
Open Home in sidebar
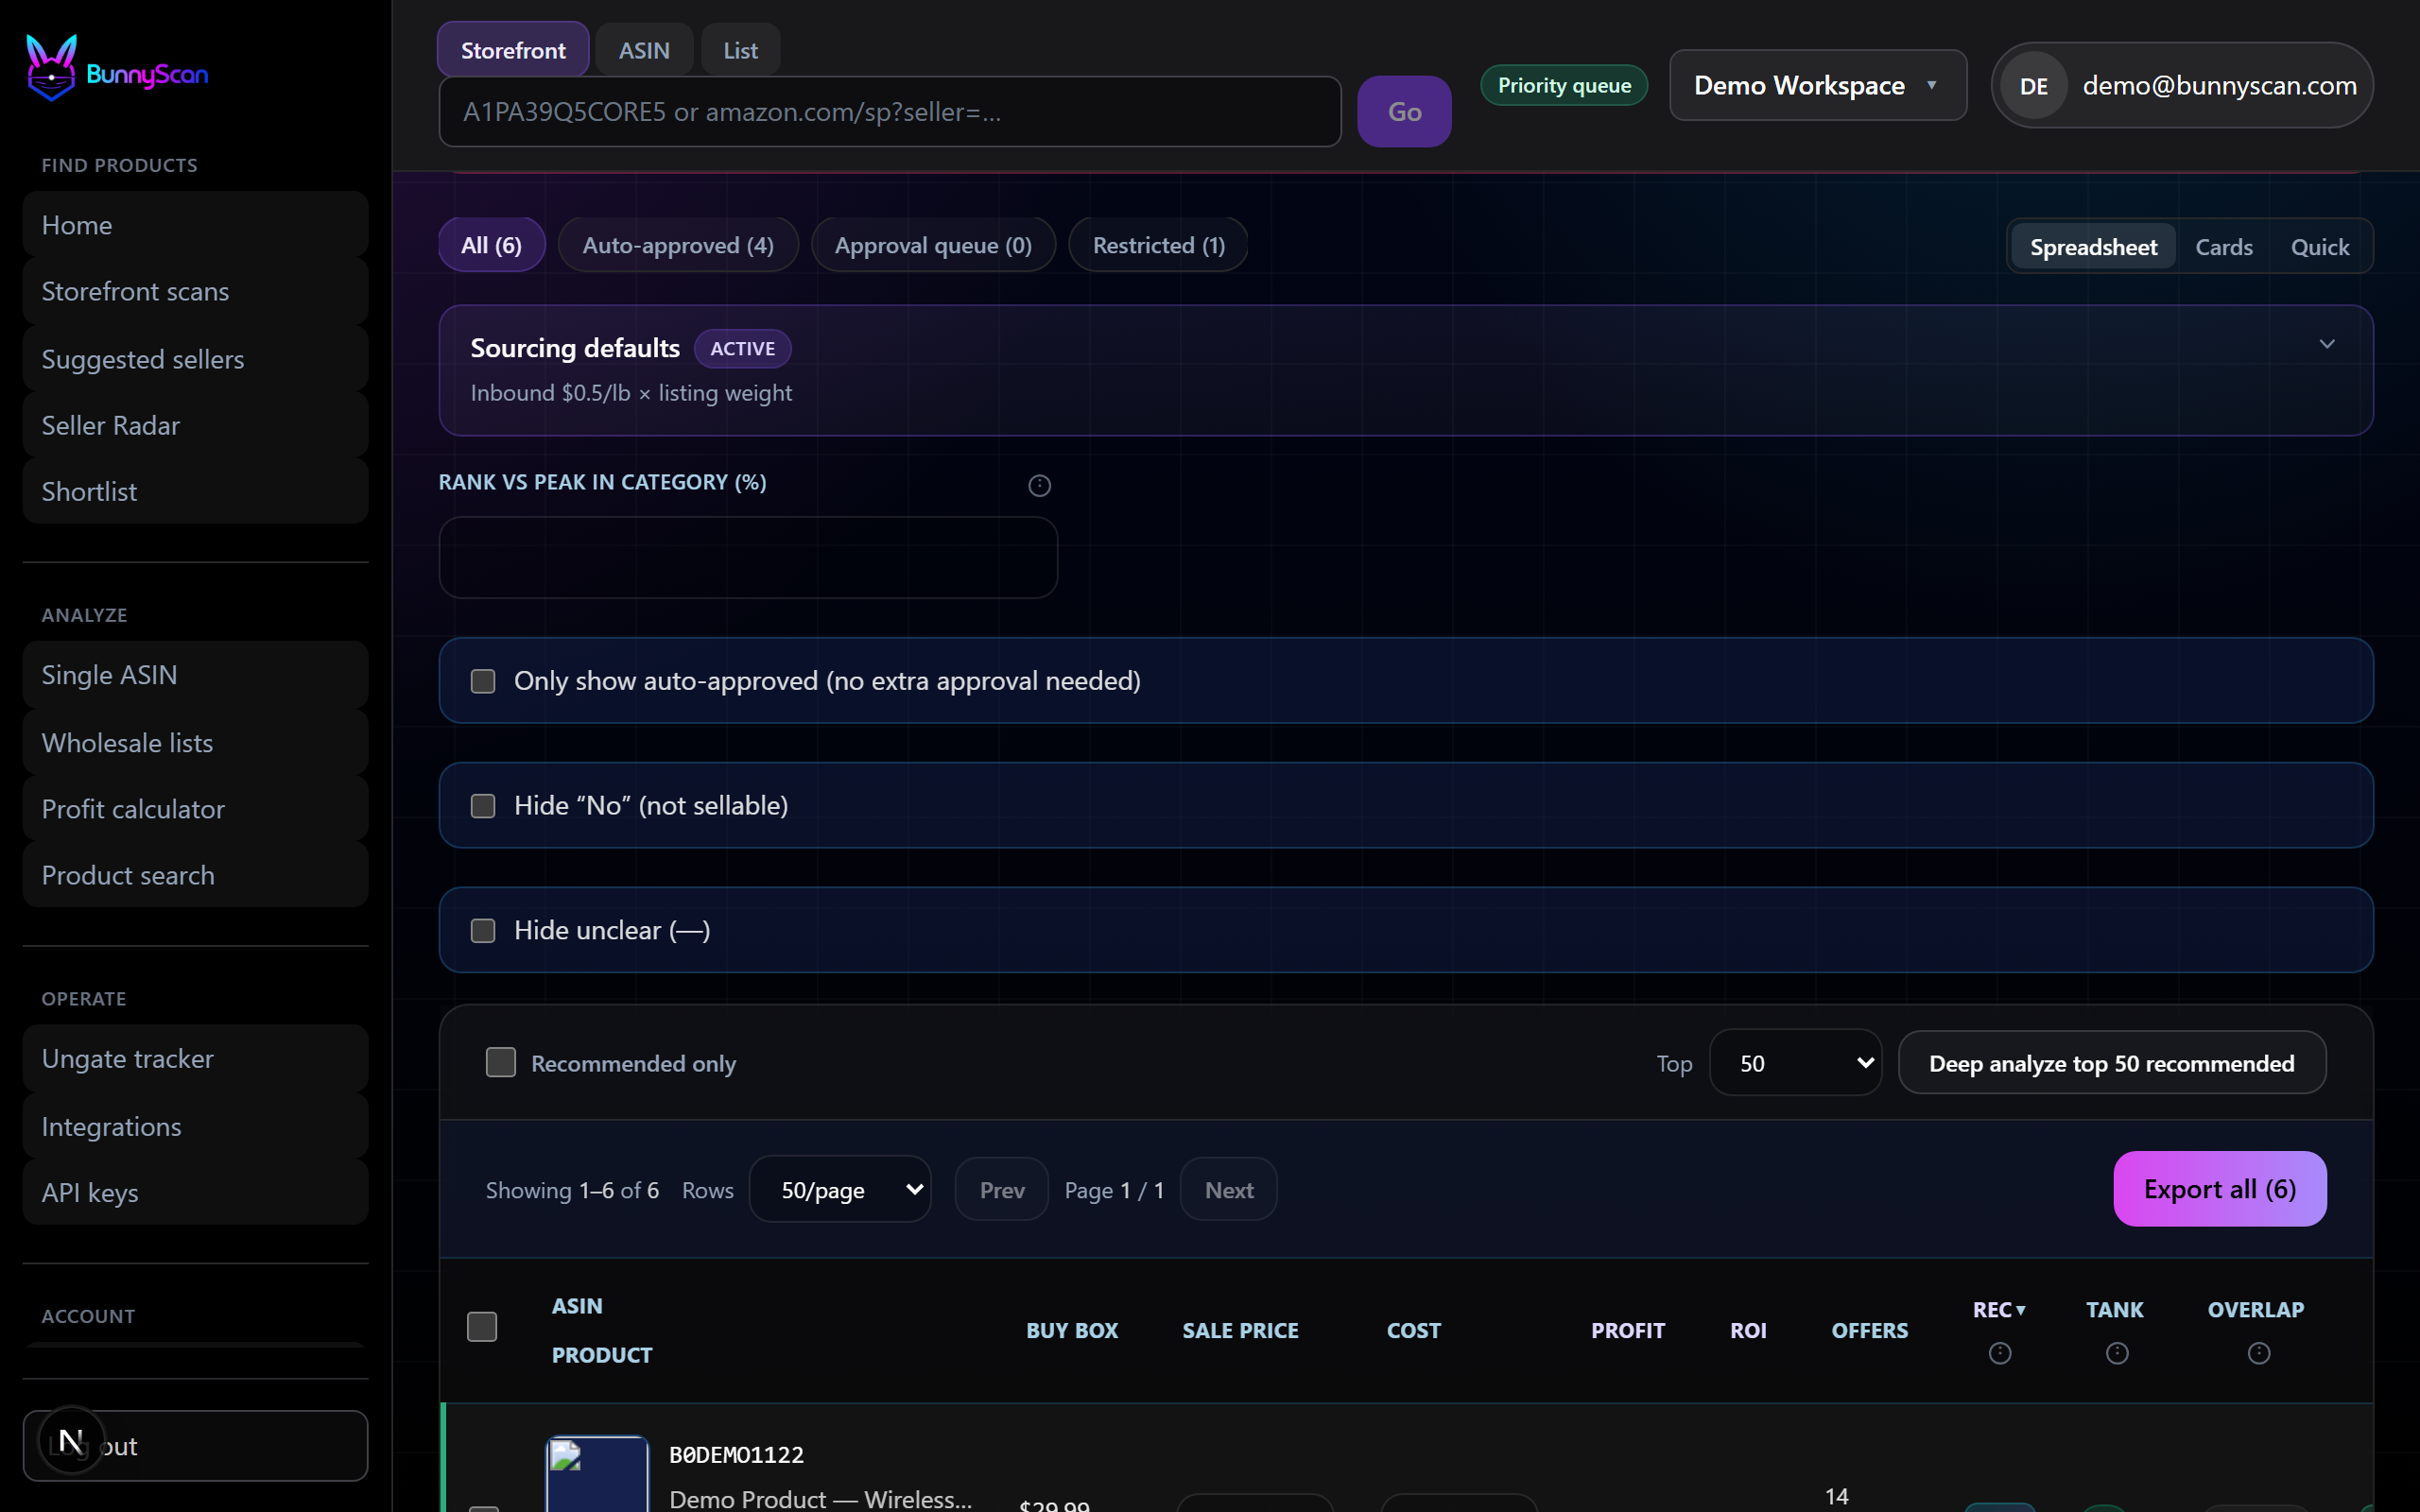(x=195, y=225)
